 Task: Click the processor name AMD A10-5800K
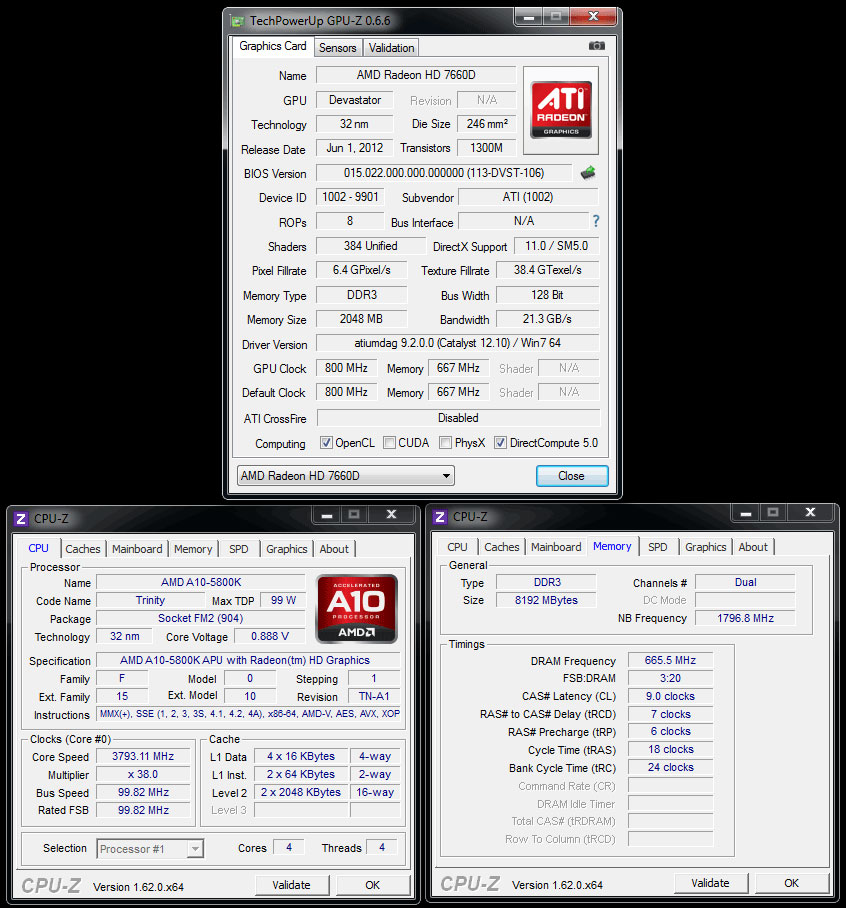pos(201,583)
